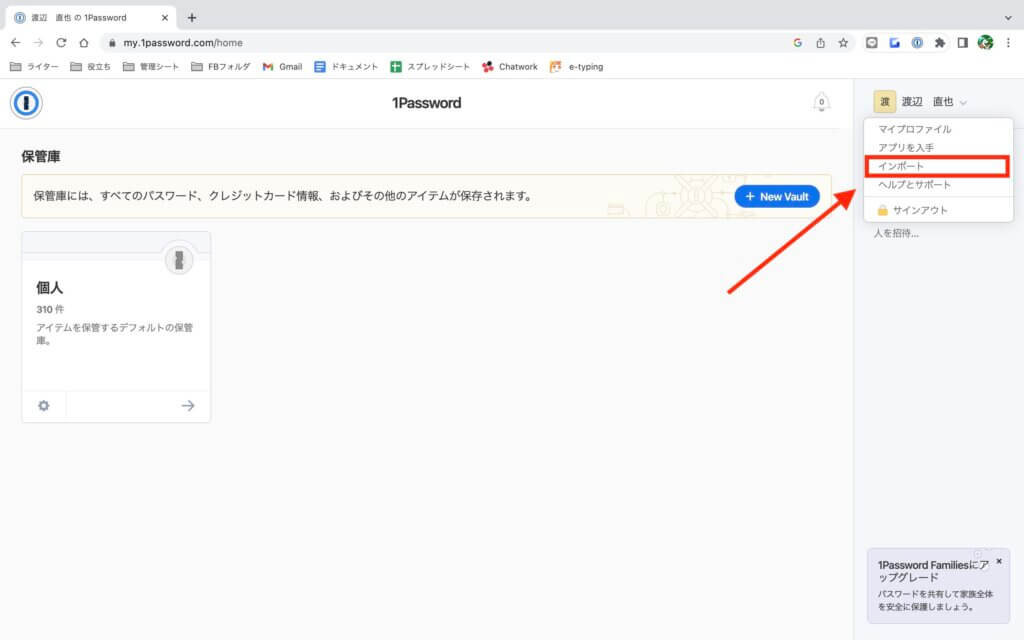Click the New Vault button

coord(777,197)
